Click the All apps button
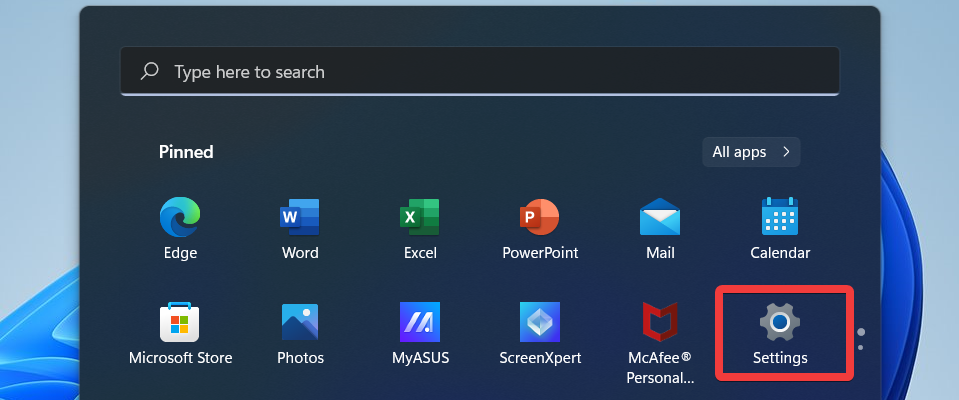The image size is (959, 400). [751, 152]
